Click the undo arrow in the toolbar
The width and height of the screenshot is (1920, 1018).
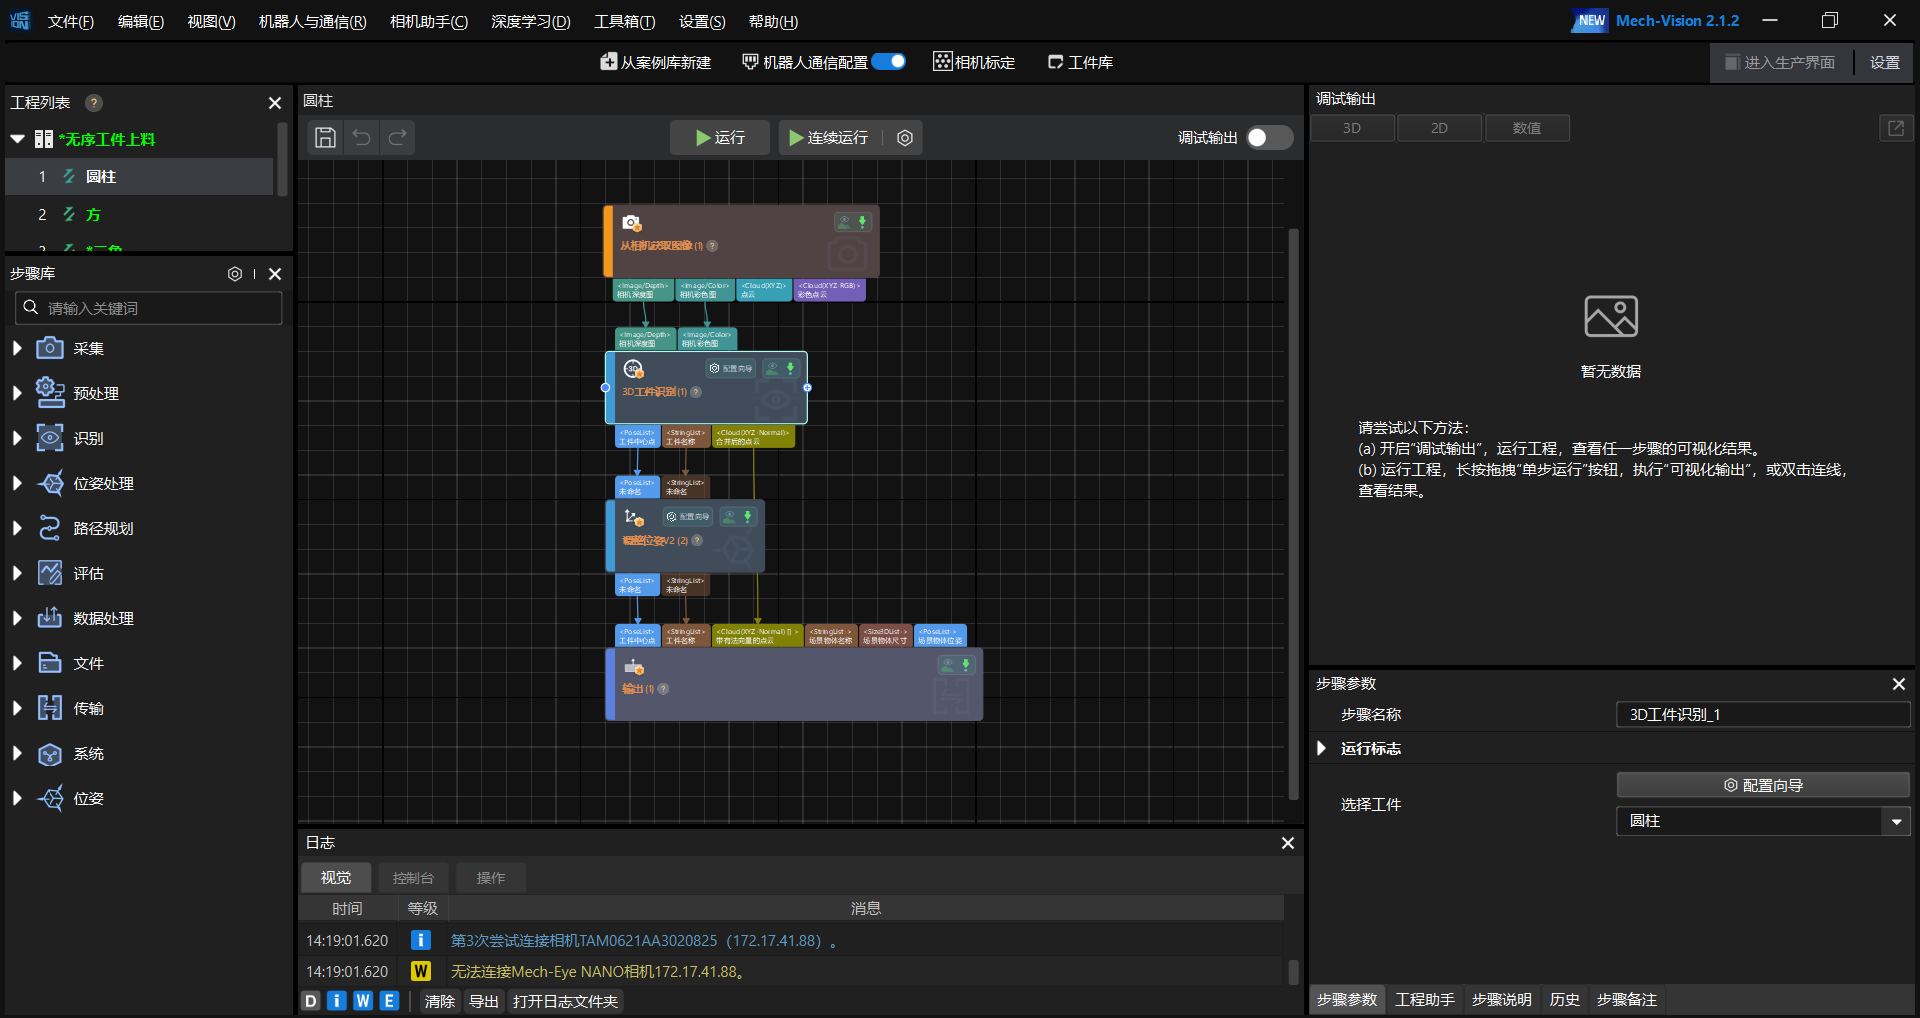362,138
